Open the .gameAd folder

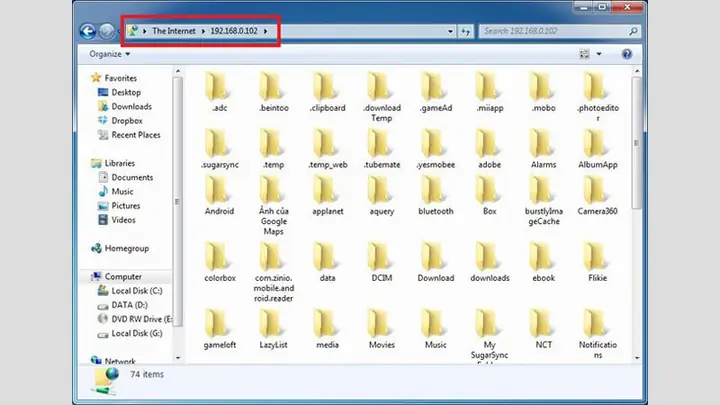(436, 92)
